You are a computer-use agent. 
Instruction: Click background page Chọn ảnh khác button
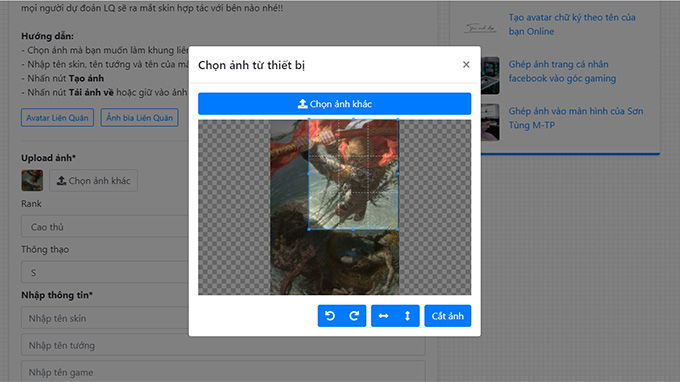94,180
